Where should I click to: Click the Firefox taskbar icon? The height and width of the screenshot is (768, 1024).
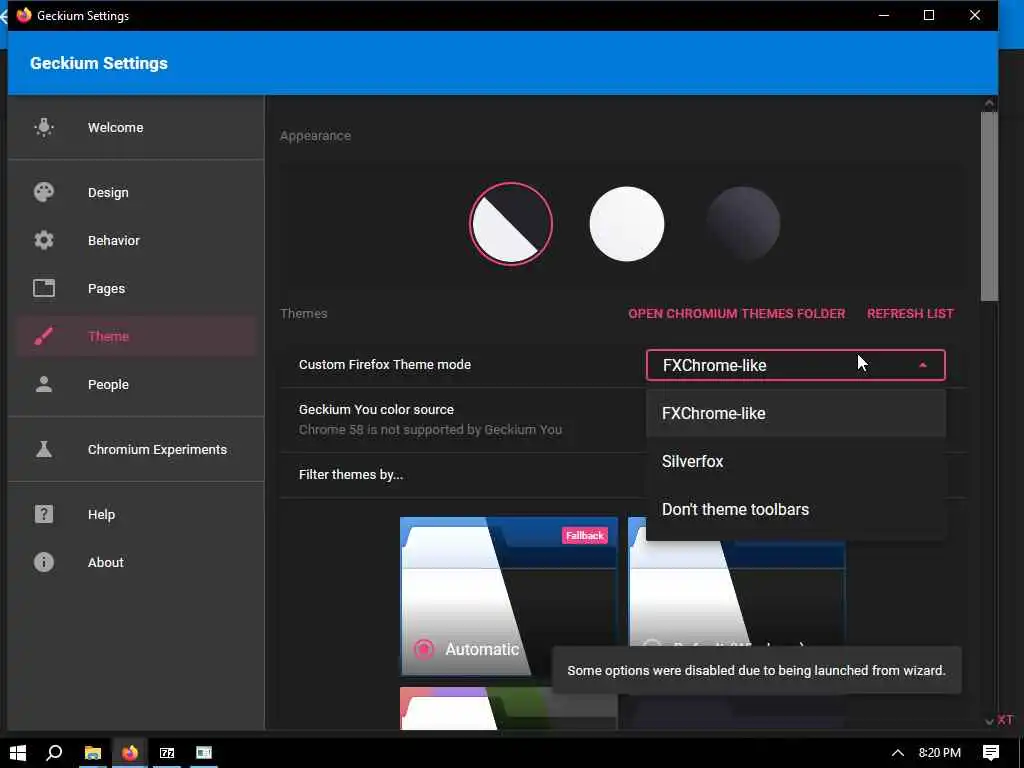click(x=130, y=752)
